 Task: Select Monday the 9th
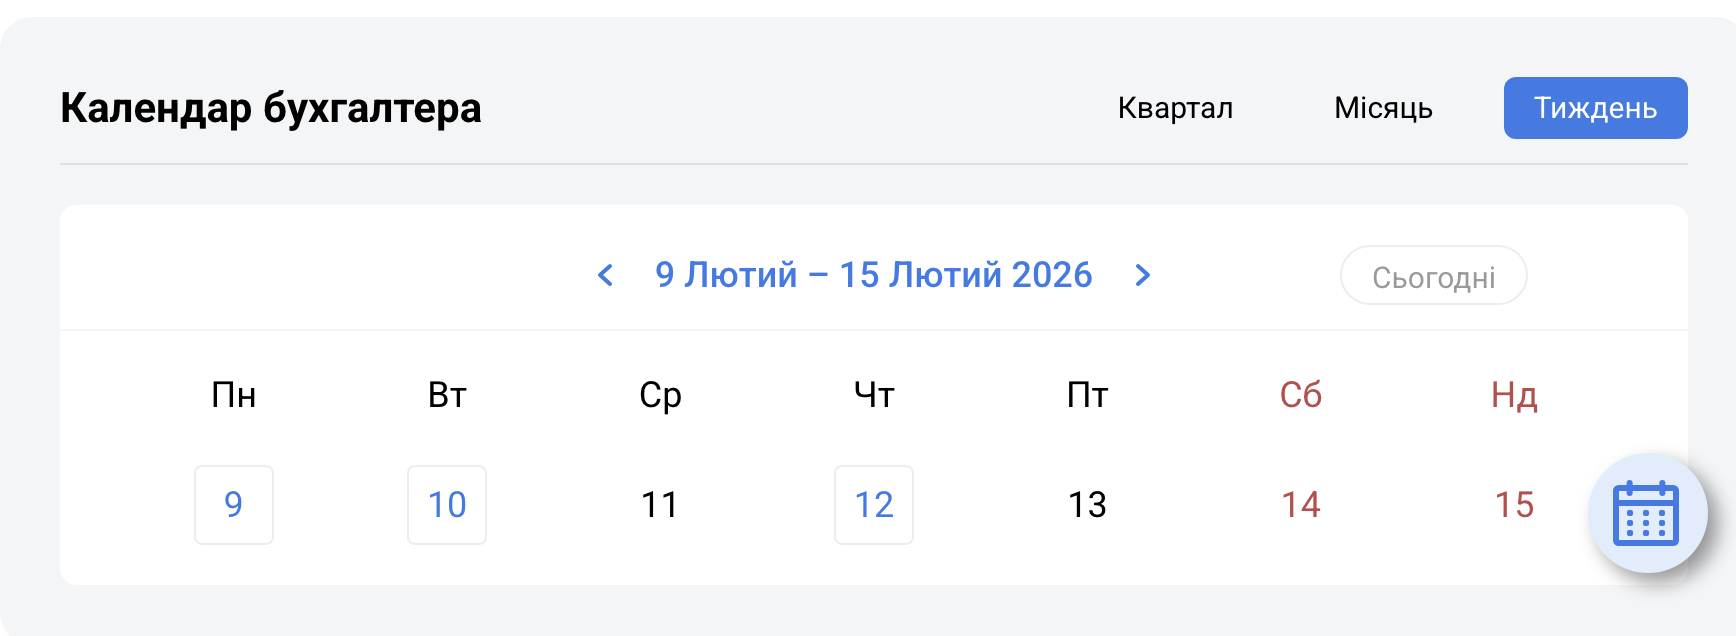234,505
